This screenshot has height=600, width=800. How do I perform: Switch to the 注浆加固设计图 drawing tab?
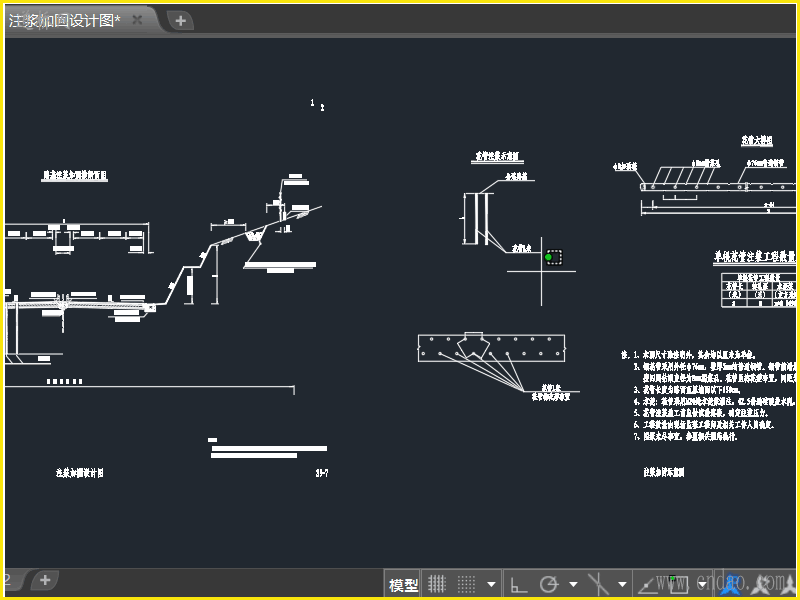[64, 20]
